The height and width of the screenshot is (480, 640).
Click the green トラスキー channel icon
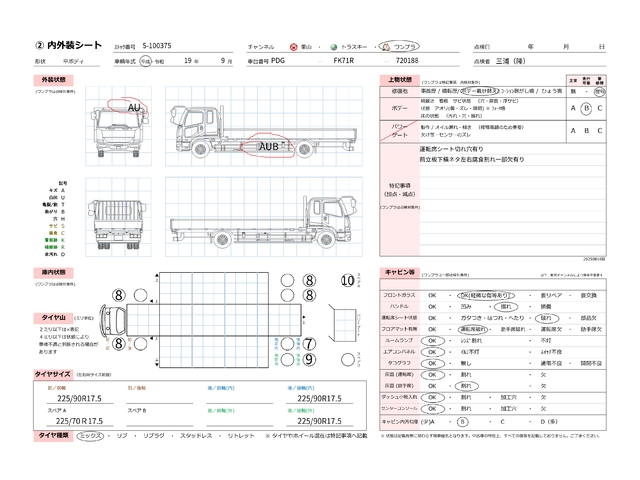click(x=333, y=47)
